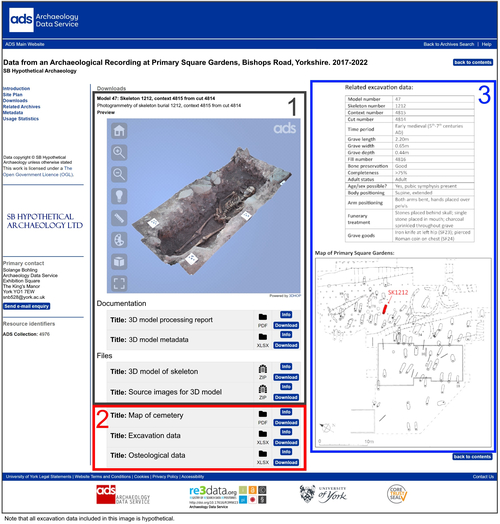Viewport: 500px width, 524px height.
Task: Open the Site Plan sidebar link
Action: pos(13,95)
